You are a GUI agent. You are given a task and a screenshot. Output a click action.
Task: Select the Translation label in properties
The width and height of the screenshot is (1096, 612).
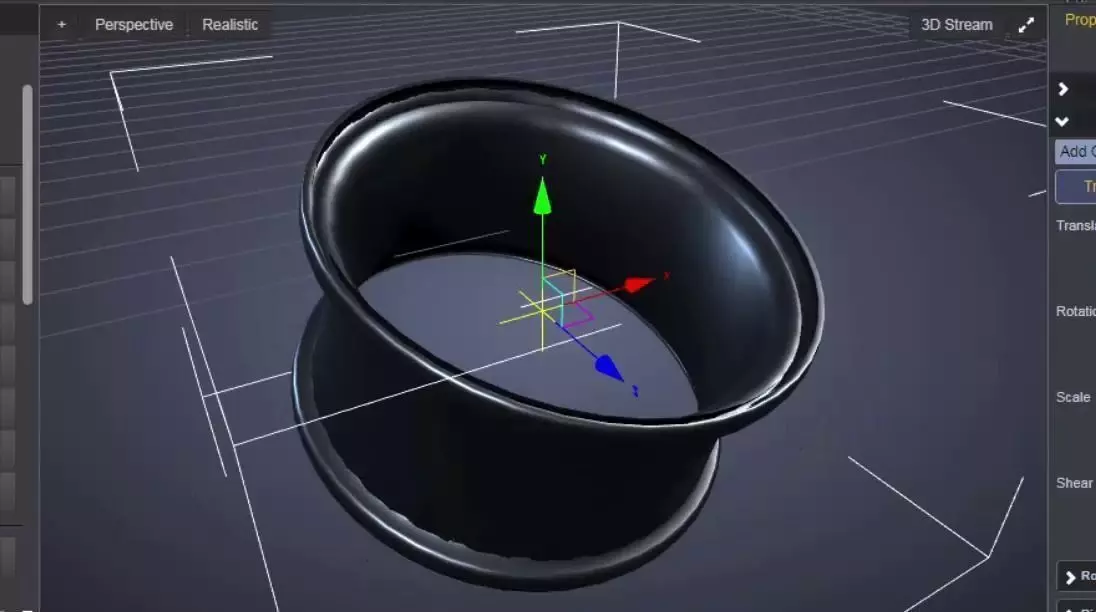pos(1076,226)
